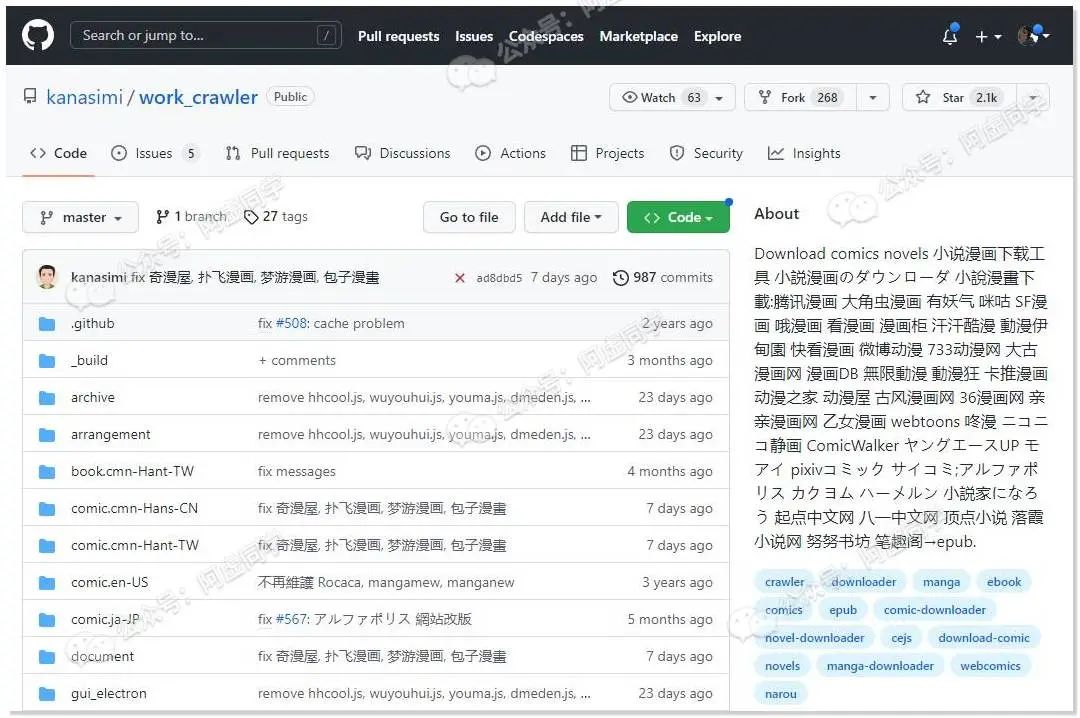The width and height of the screenshot is (1080, 718).
Task: Open commit ad8dbd5 hash link
Action: pos(499,278)
